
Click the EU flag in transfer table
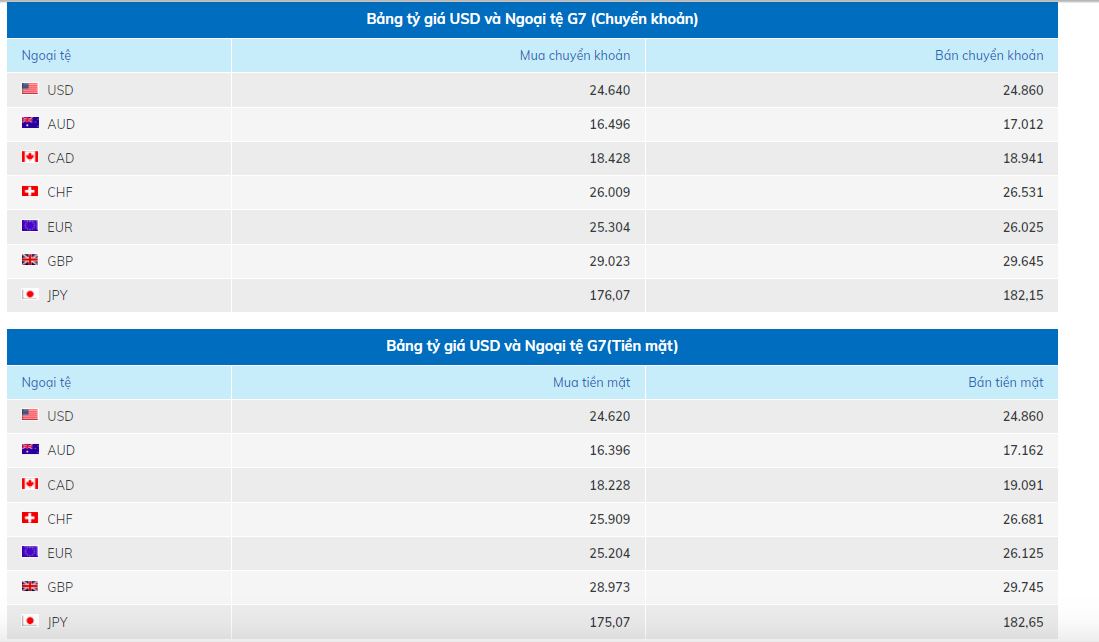[30, 226]
